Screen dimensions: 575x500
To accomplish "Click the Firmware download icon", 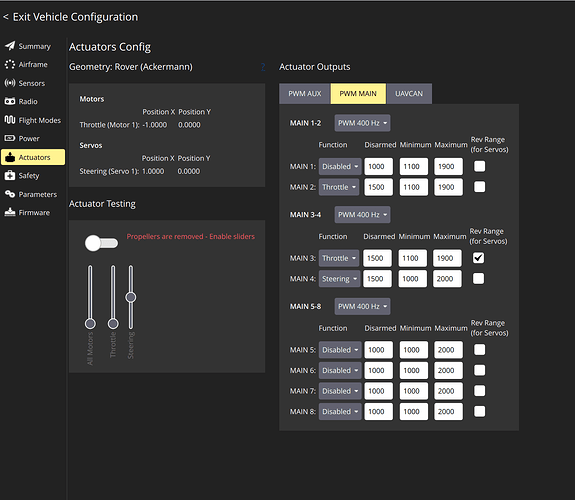I will point(10,212).
